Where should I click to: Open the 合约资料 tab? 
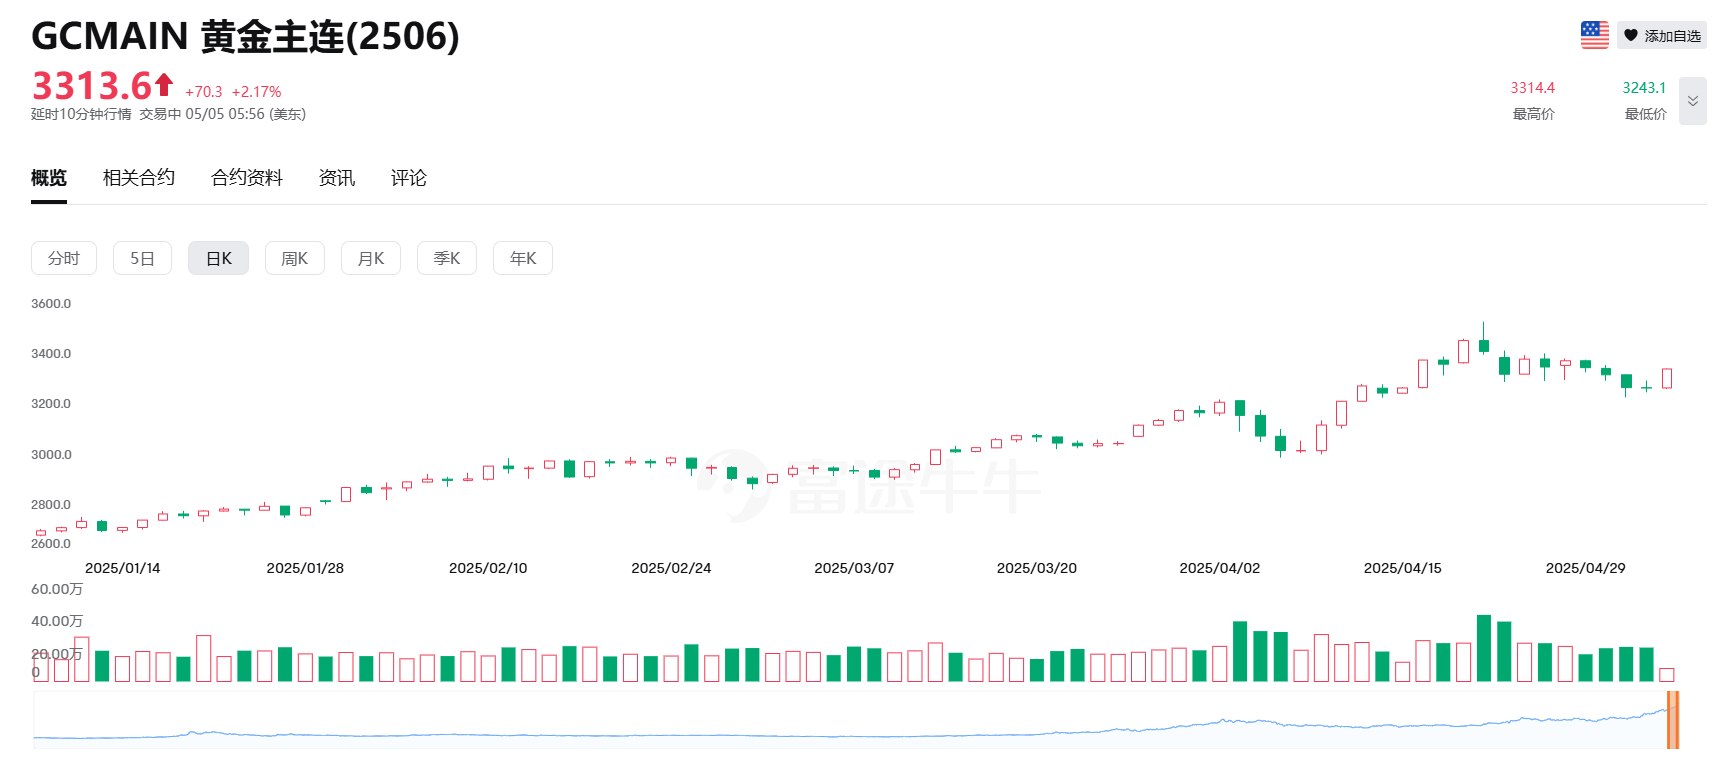247,178
